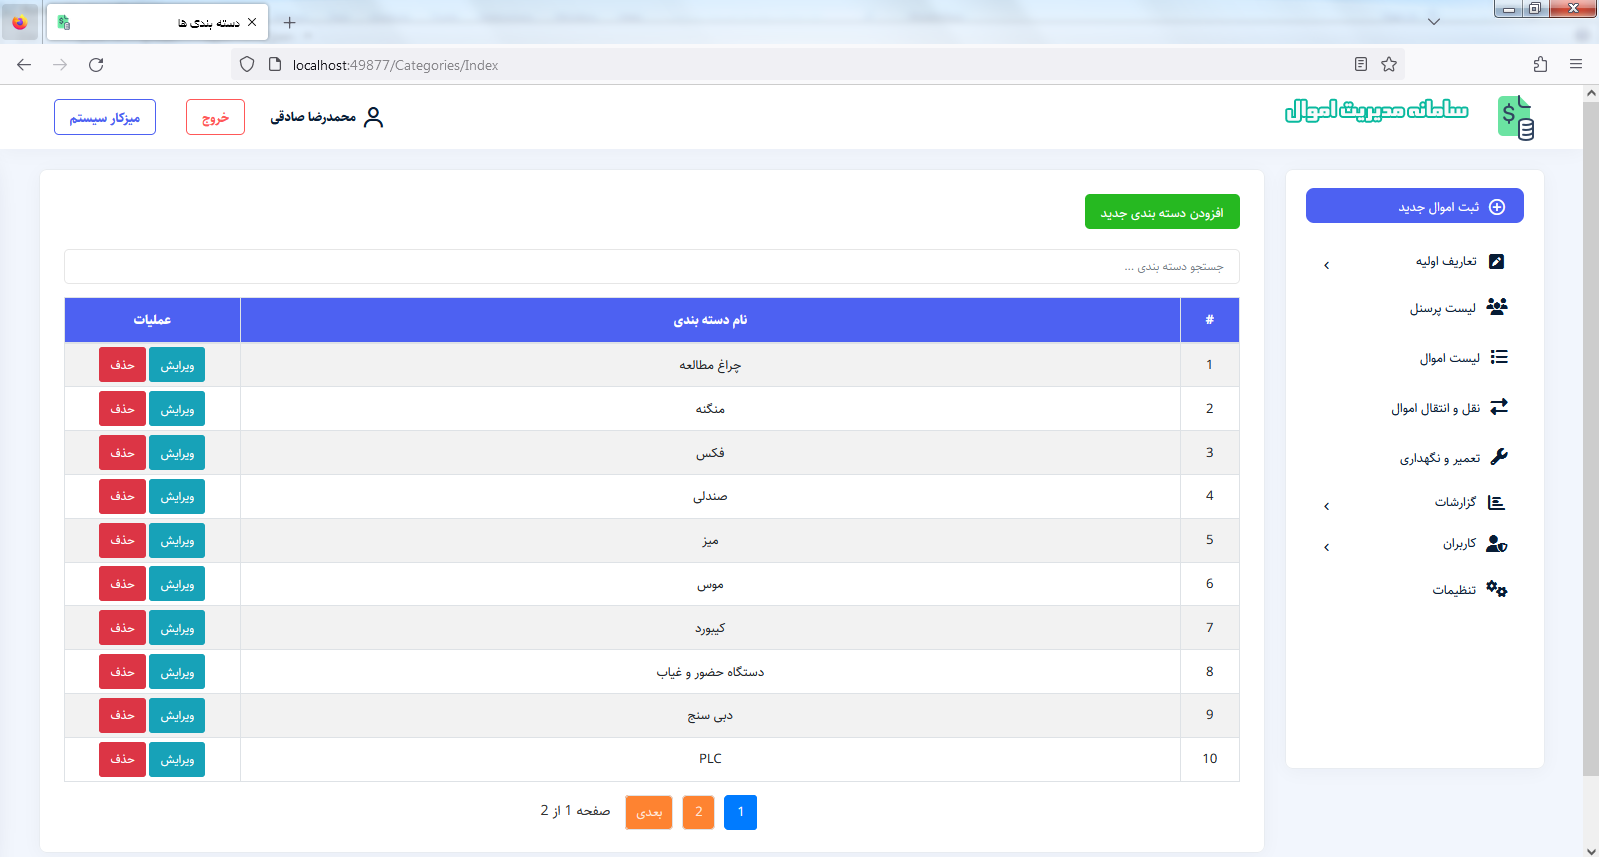Go to page 2 in pagination
1599x857 pixels.
(698, 812)
